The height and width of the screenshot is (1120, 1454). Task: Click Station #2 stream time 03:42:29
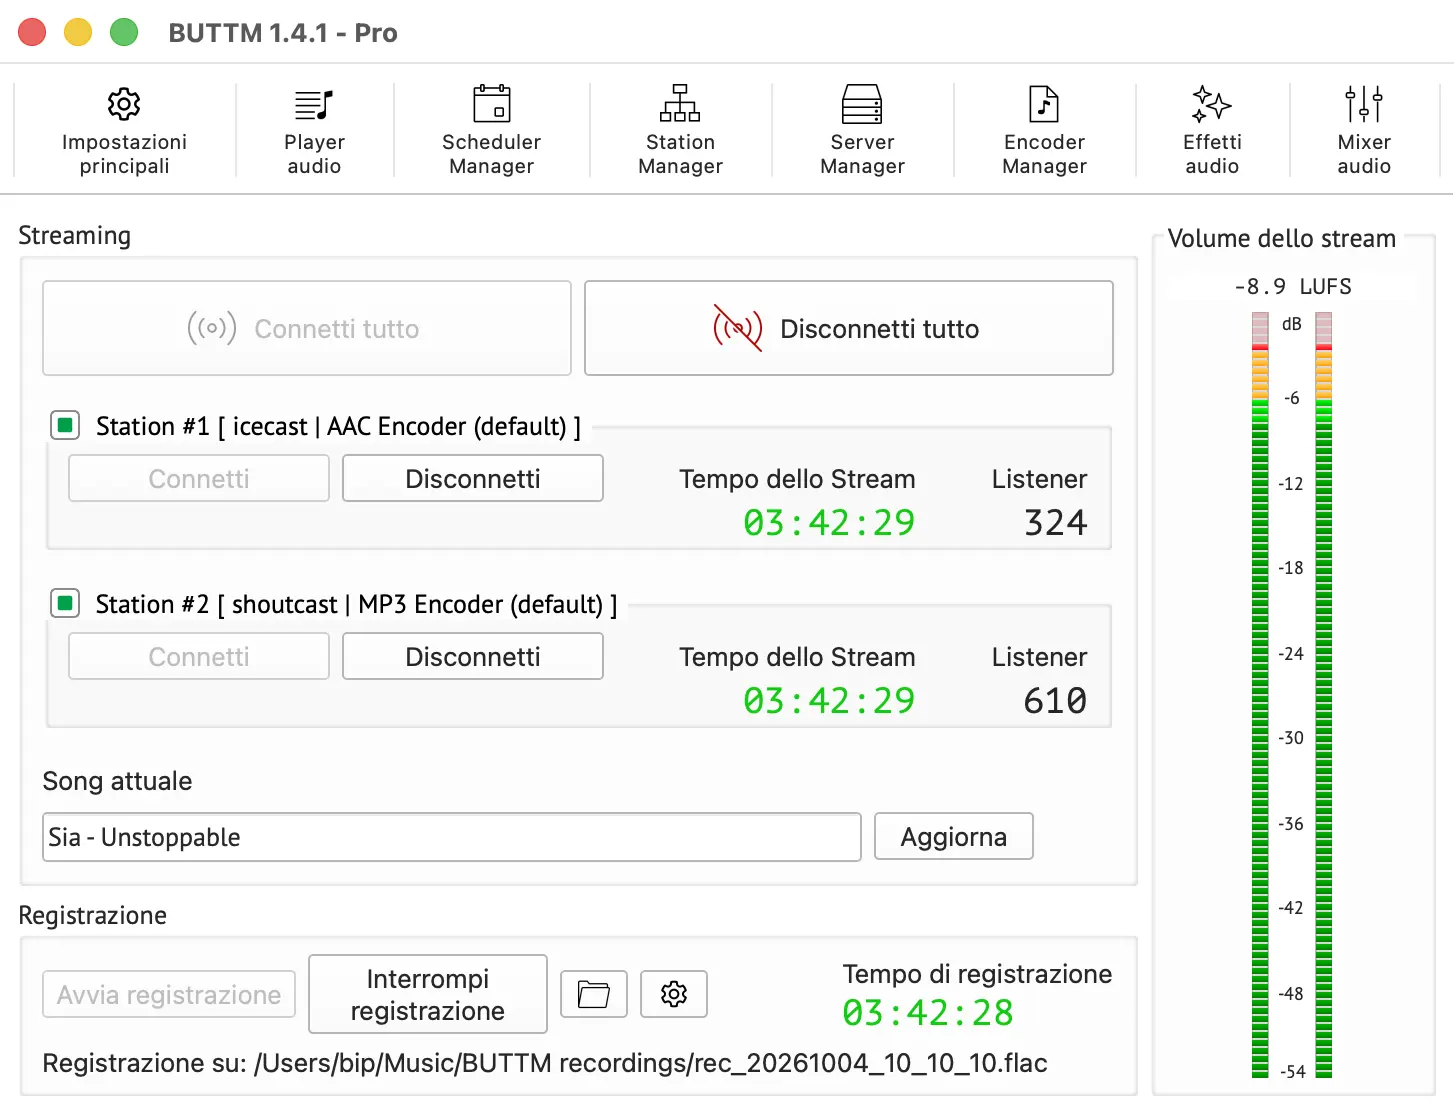pyautogui.click(x=829, y=700)
